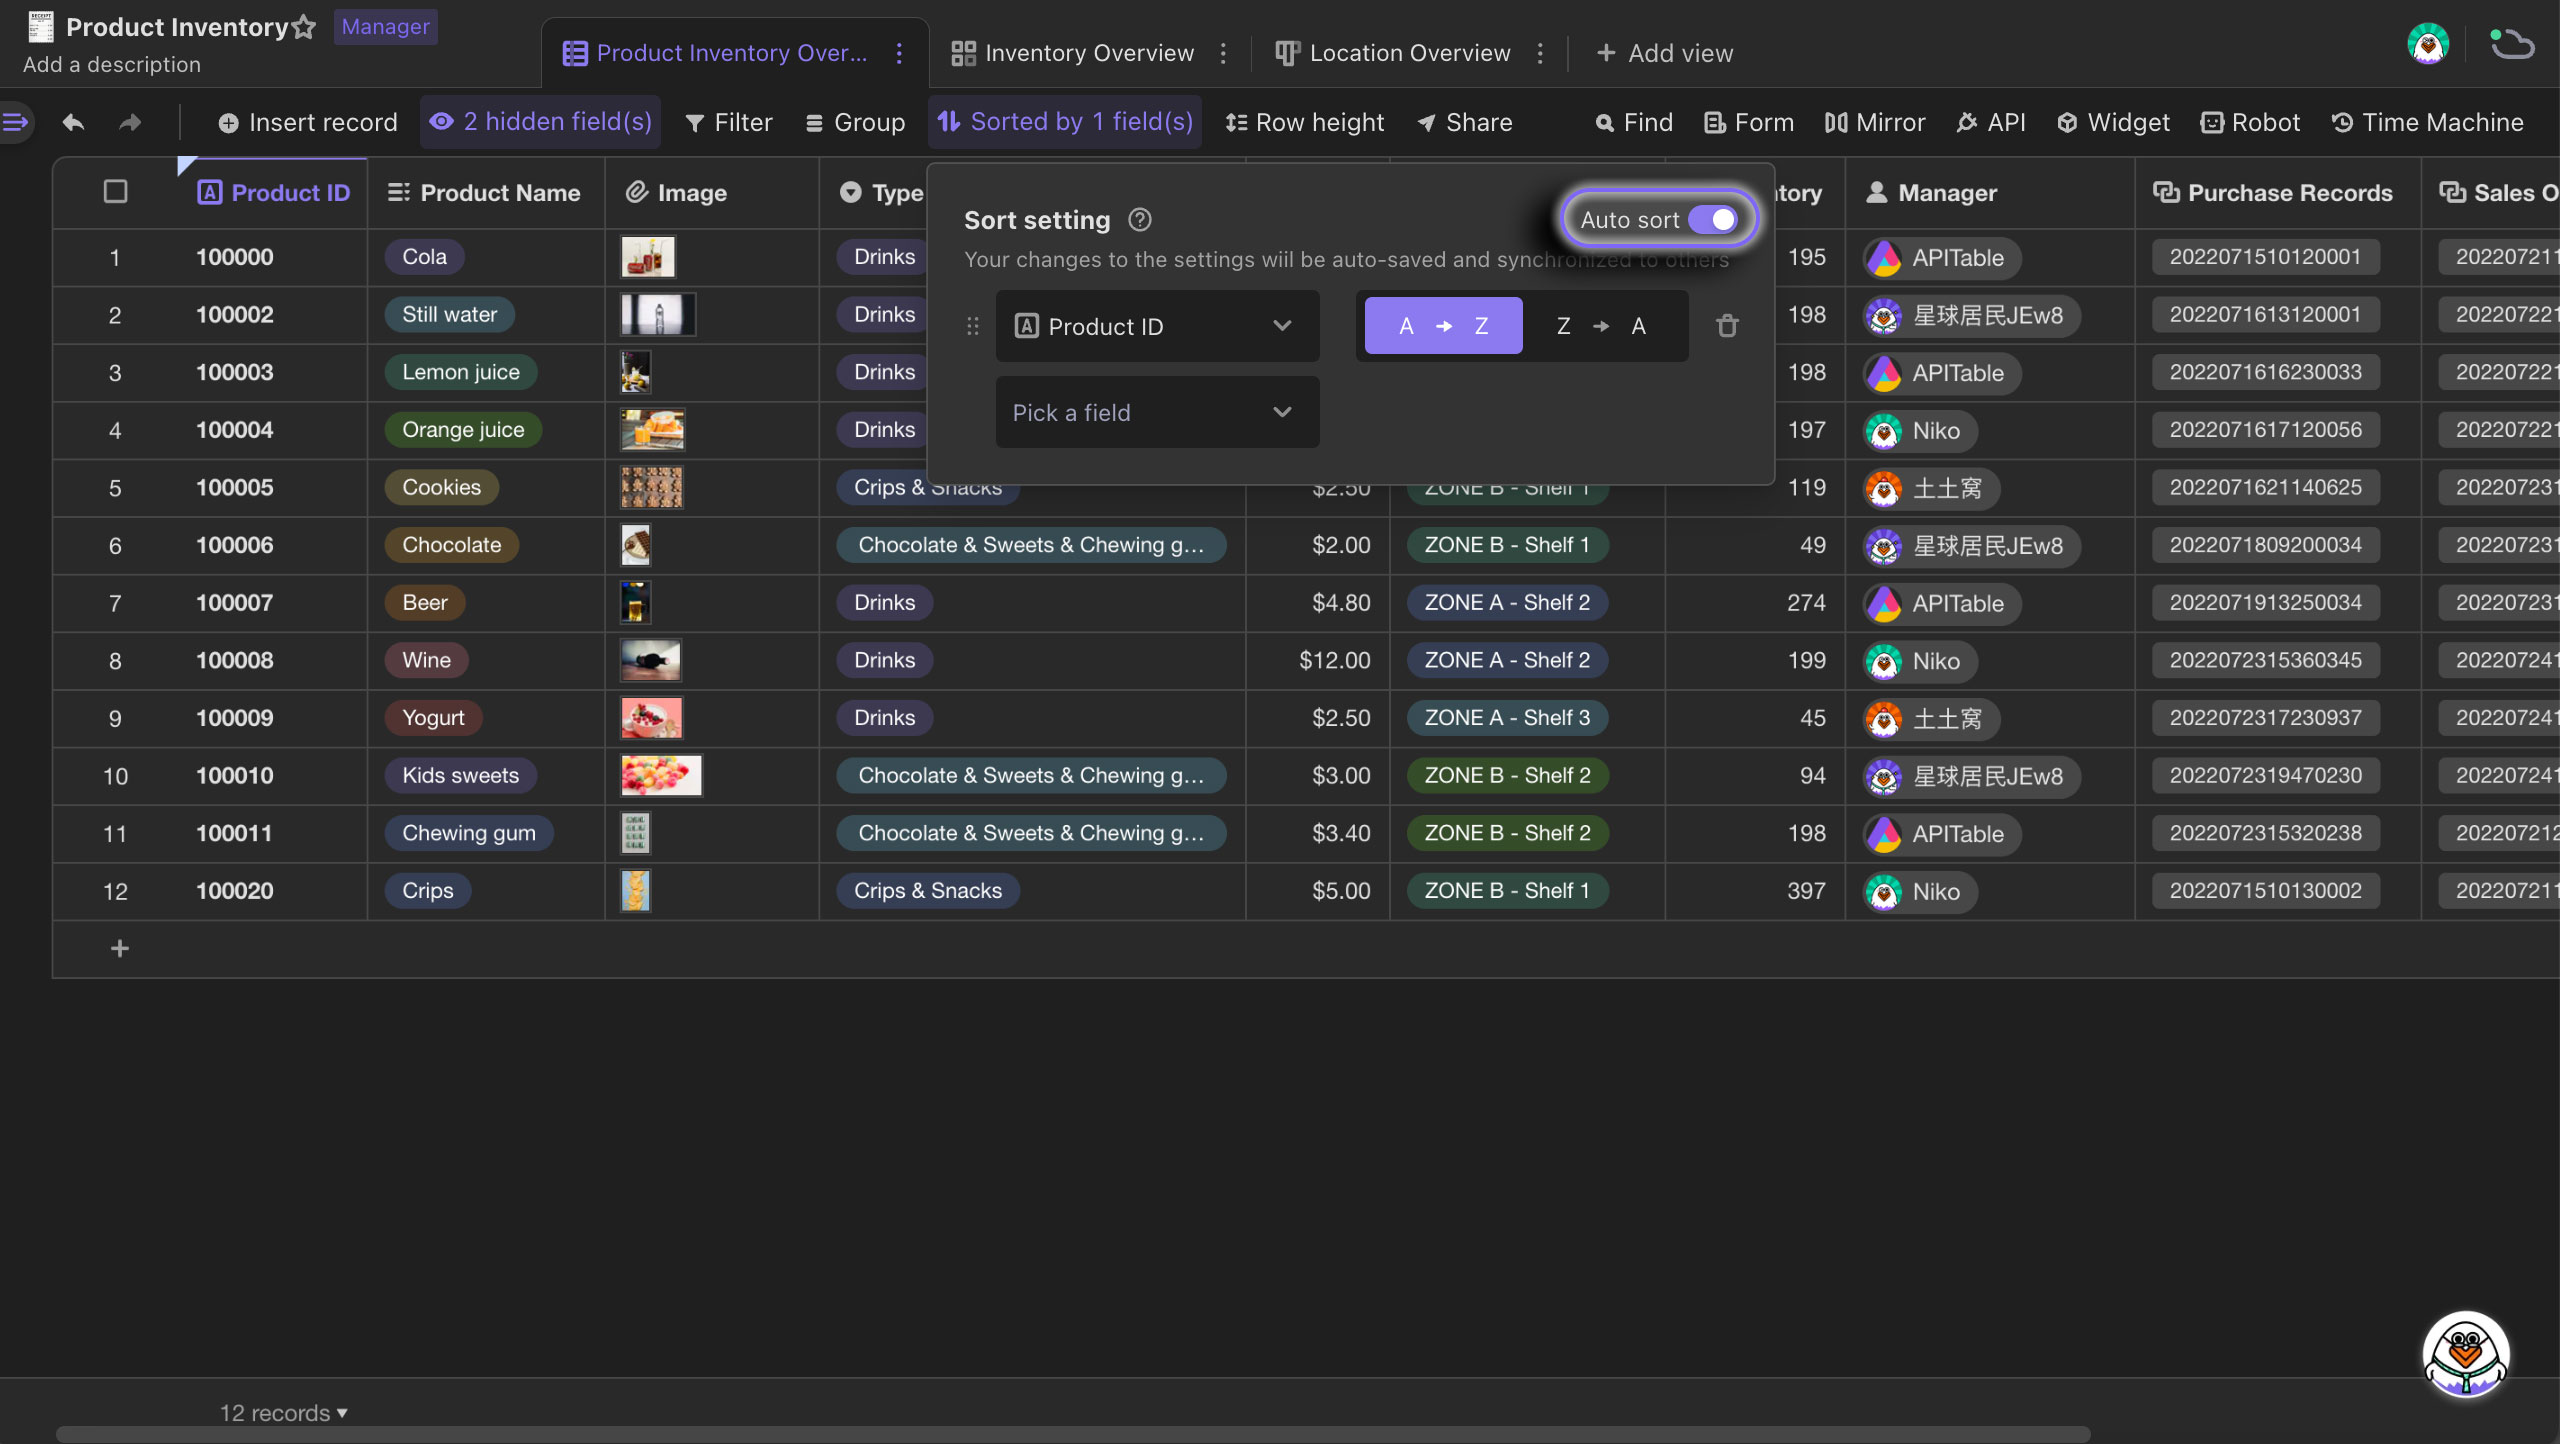The height and width of the screenshot is (1444, 2560).
Task: Switch to the Inventory Overview tab
Action: pyautogui.click(x=1088, y=53)
